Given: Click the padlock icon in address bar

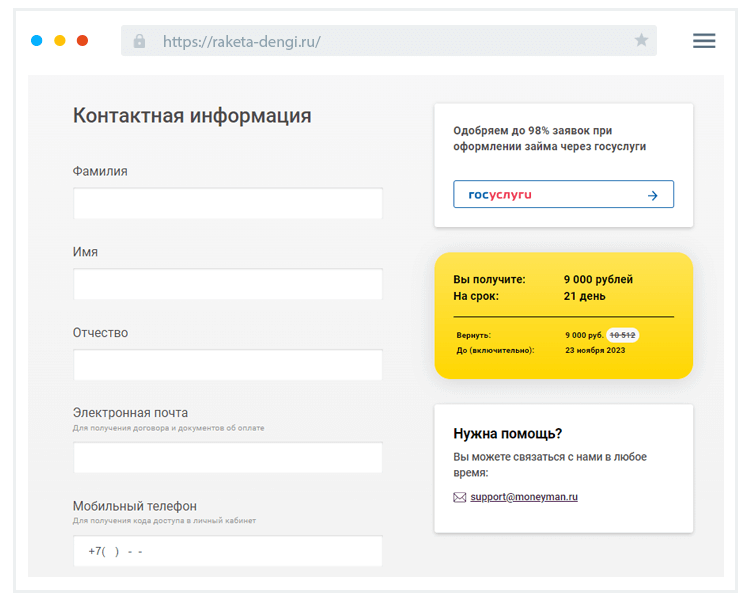Looking at the screenshot, I should point(139,41).
